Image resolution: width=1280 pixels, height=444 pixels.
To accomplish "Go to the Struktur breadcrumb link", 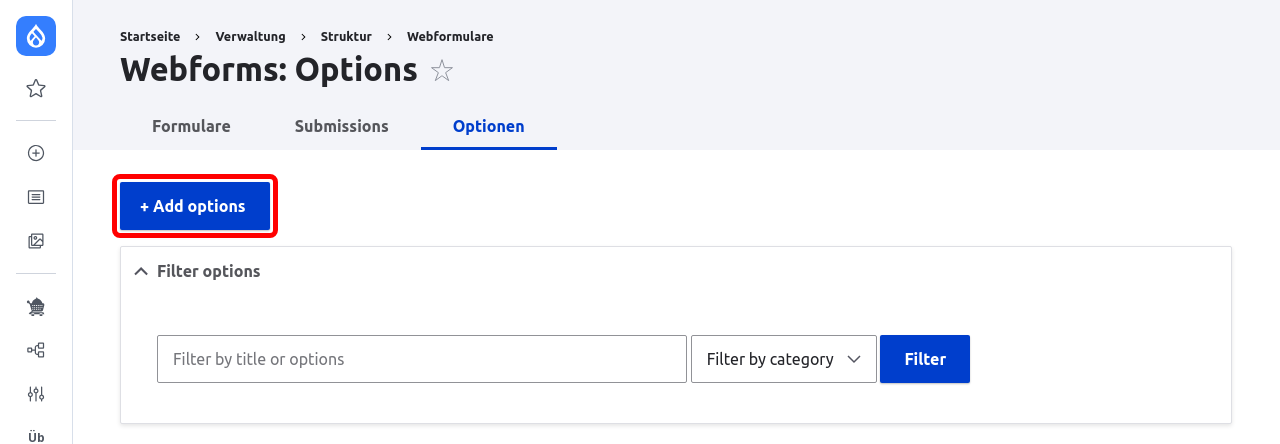I will (346, 37).
